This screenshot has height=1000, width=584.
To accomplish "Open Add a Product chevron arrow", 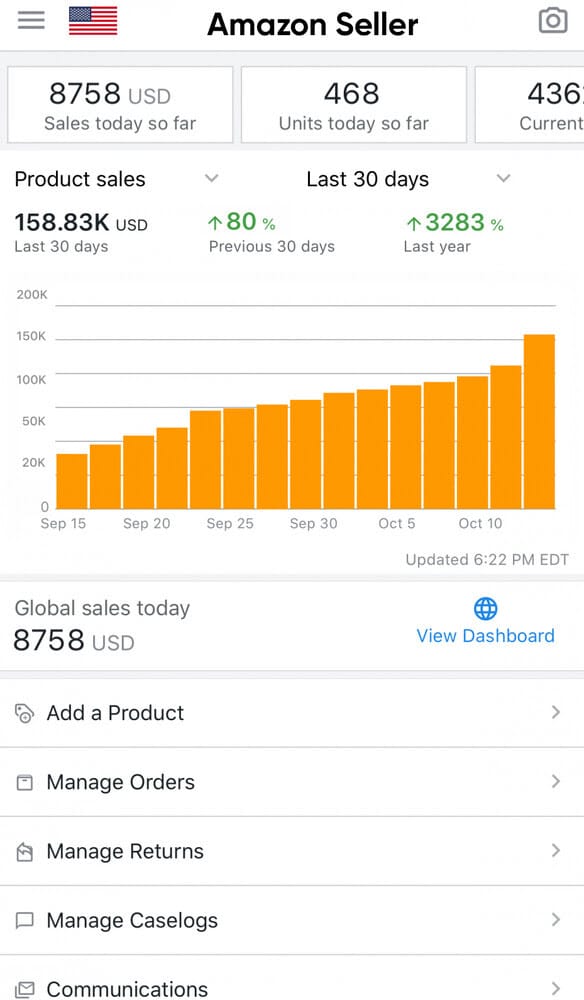I will coord(556,712).
